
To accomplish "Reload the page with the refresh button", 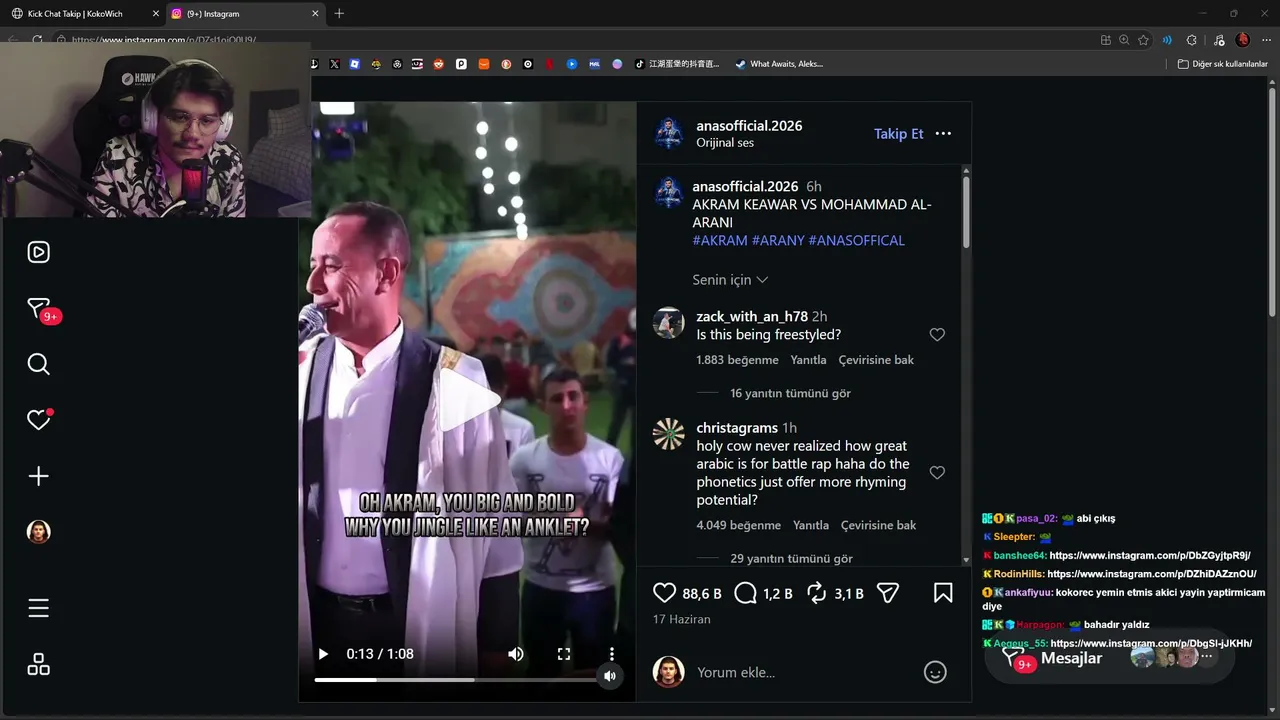I will click(x=37, y=40).
